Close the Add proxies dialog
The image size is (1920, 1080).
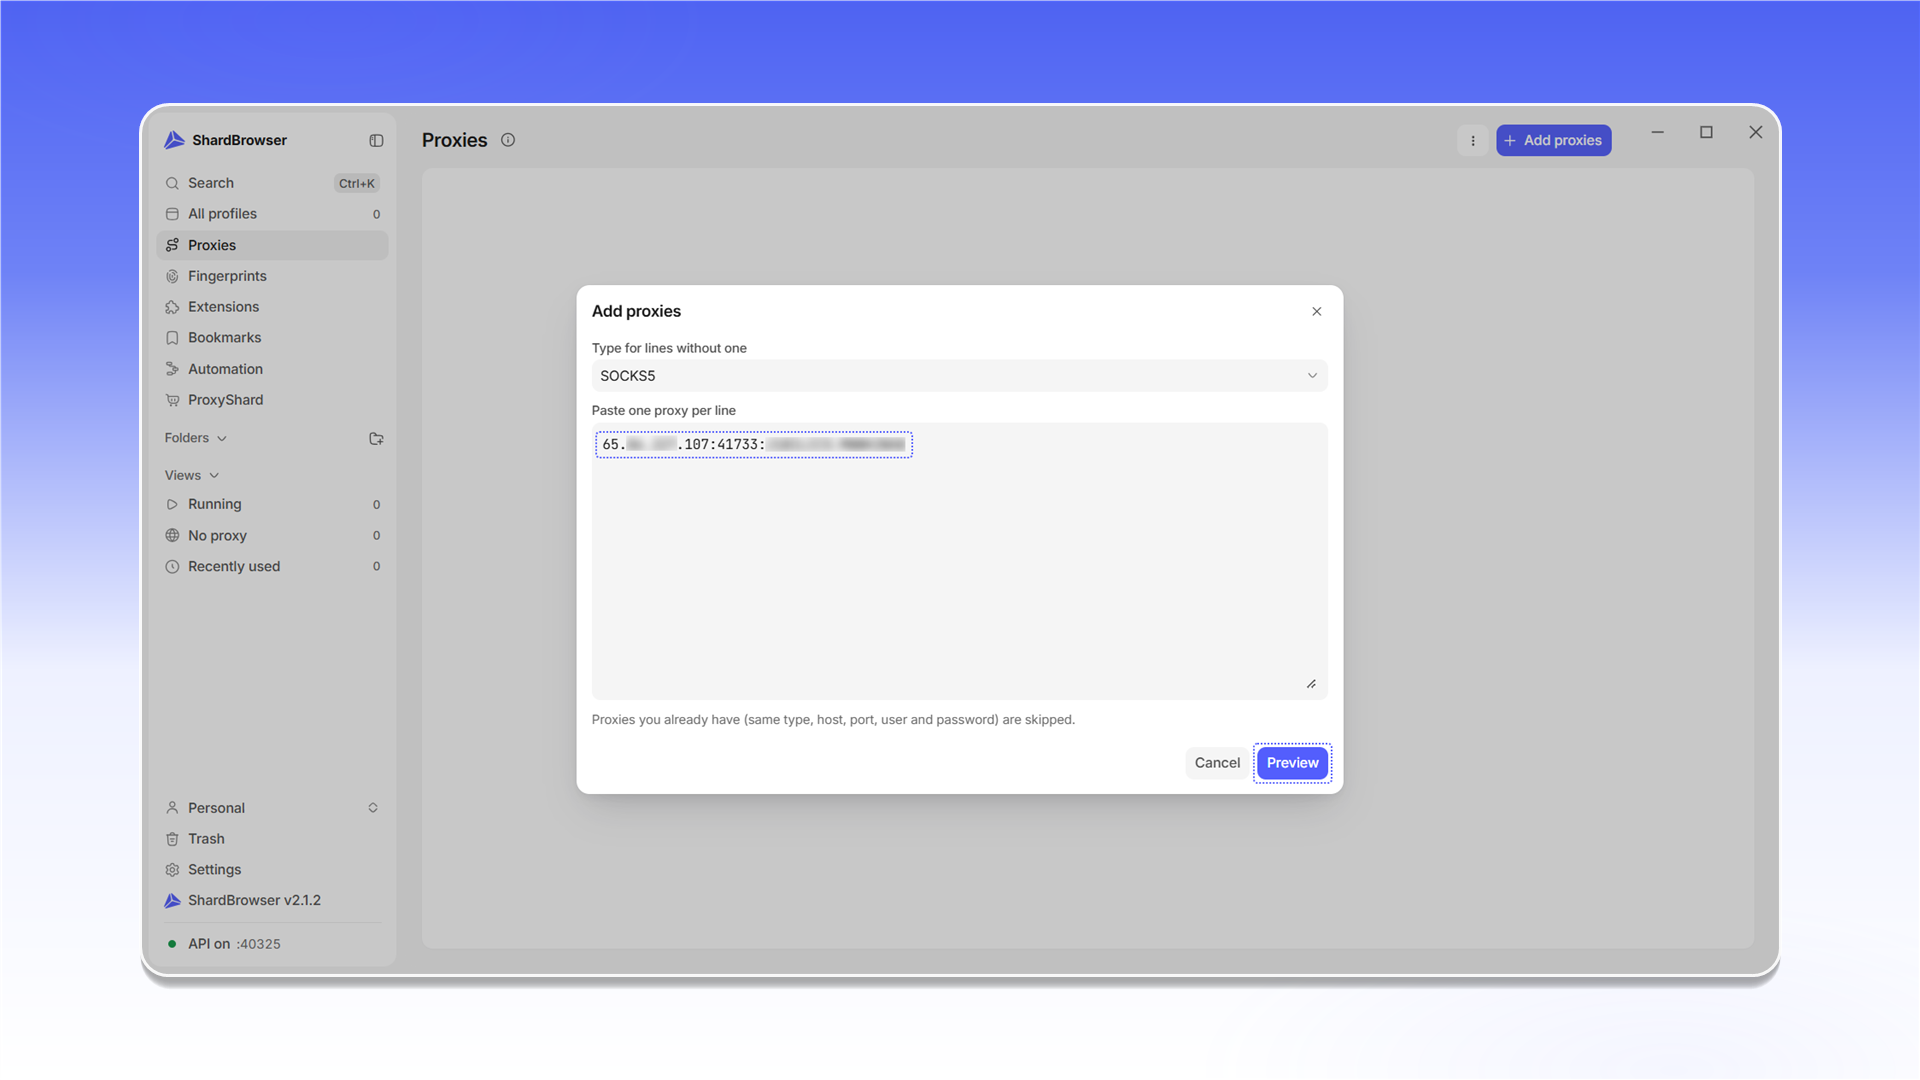1317,312
